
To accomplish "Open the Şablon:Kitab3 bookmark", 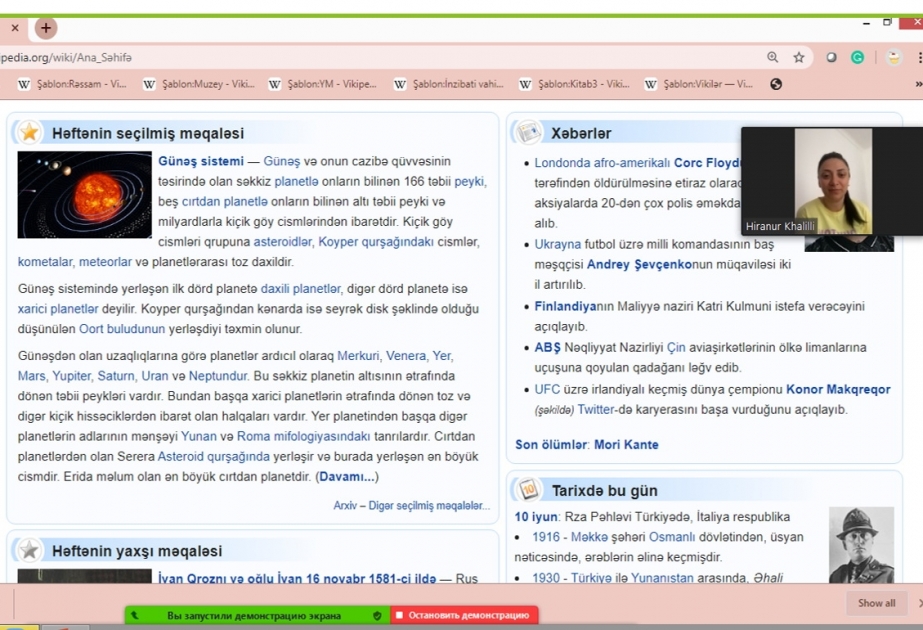I will click(574, 84).
